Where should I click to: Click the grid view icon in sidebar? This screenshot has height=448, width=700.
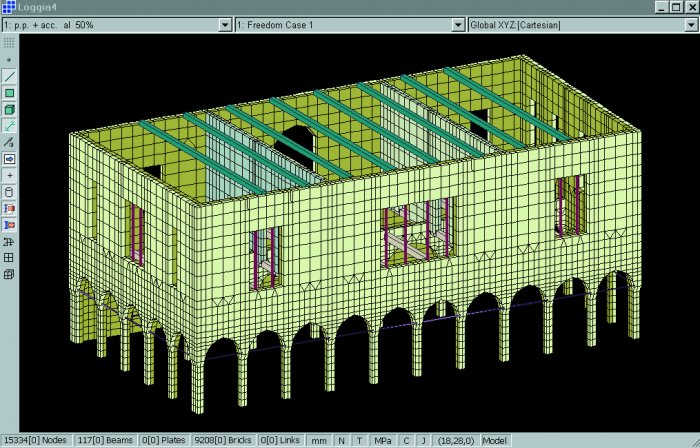[9, 257]
